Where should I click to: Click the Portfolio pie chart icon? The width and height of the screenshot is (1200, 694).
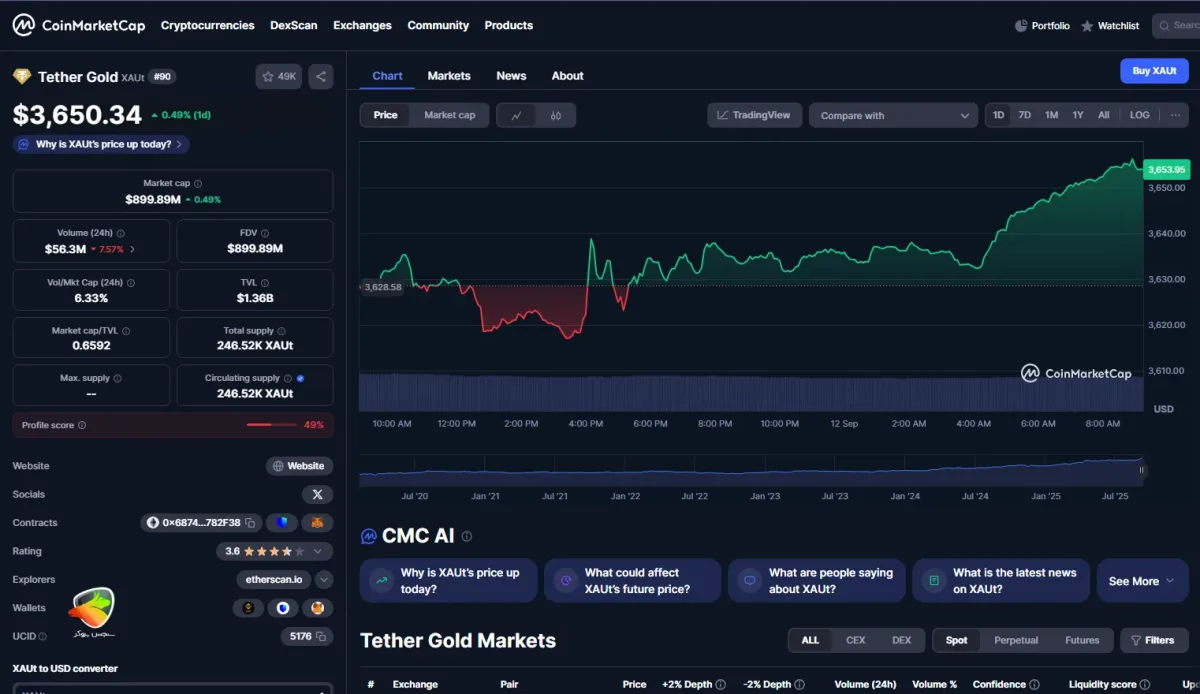[x=1021, y=26]
